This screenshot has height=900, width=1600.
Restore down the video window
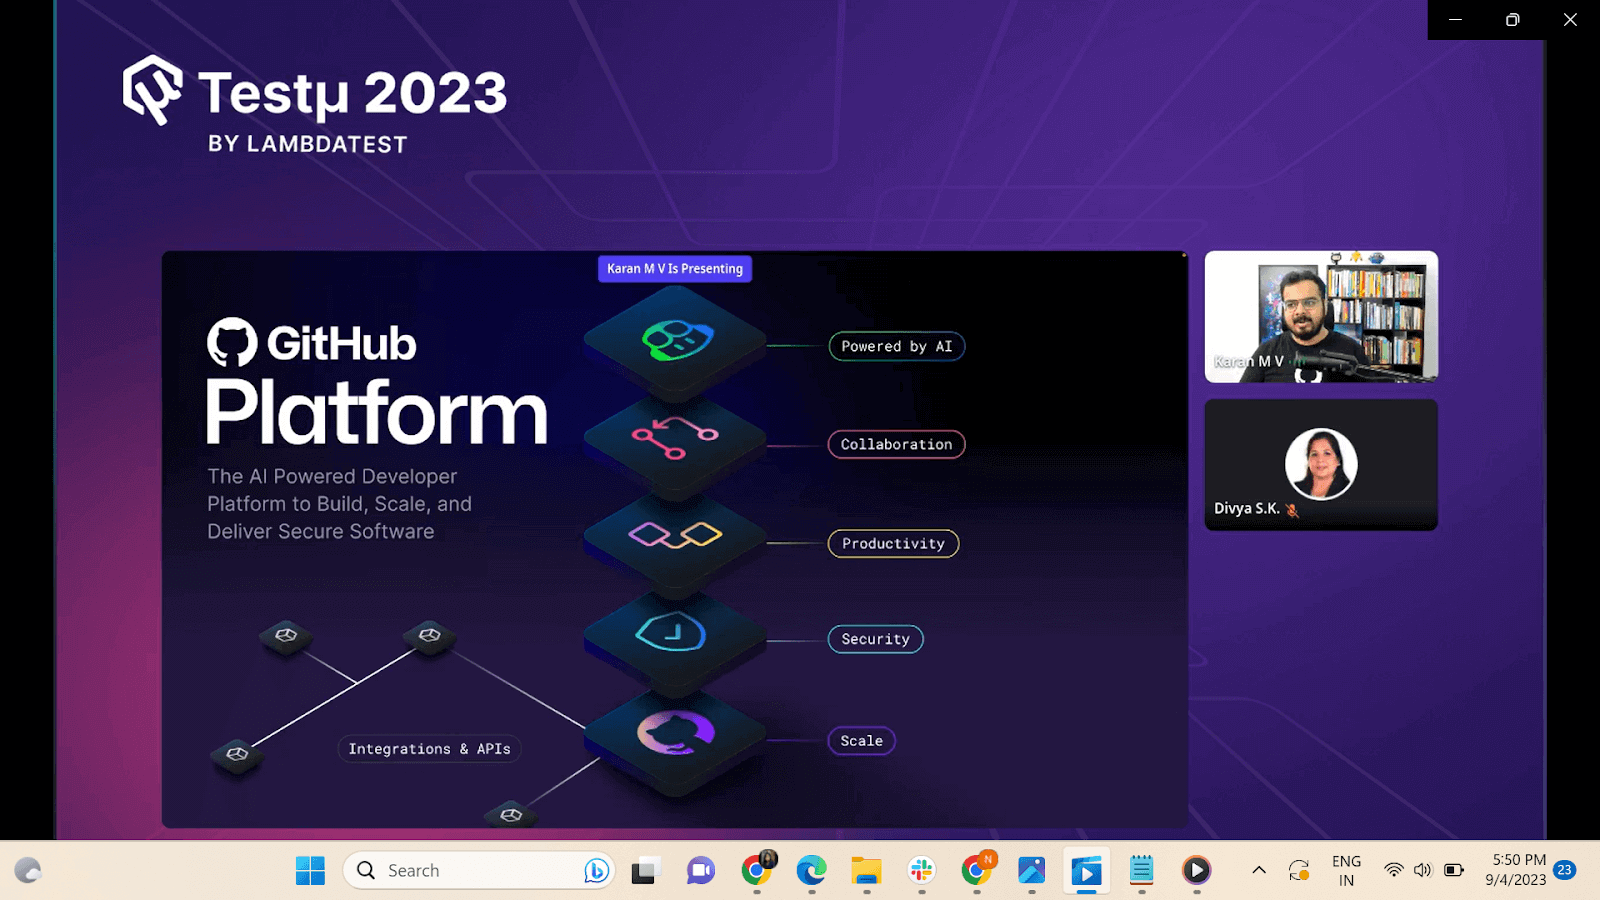pos(1513,20)
